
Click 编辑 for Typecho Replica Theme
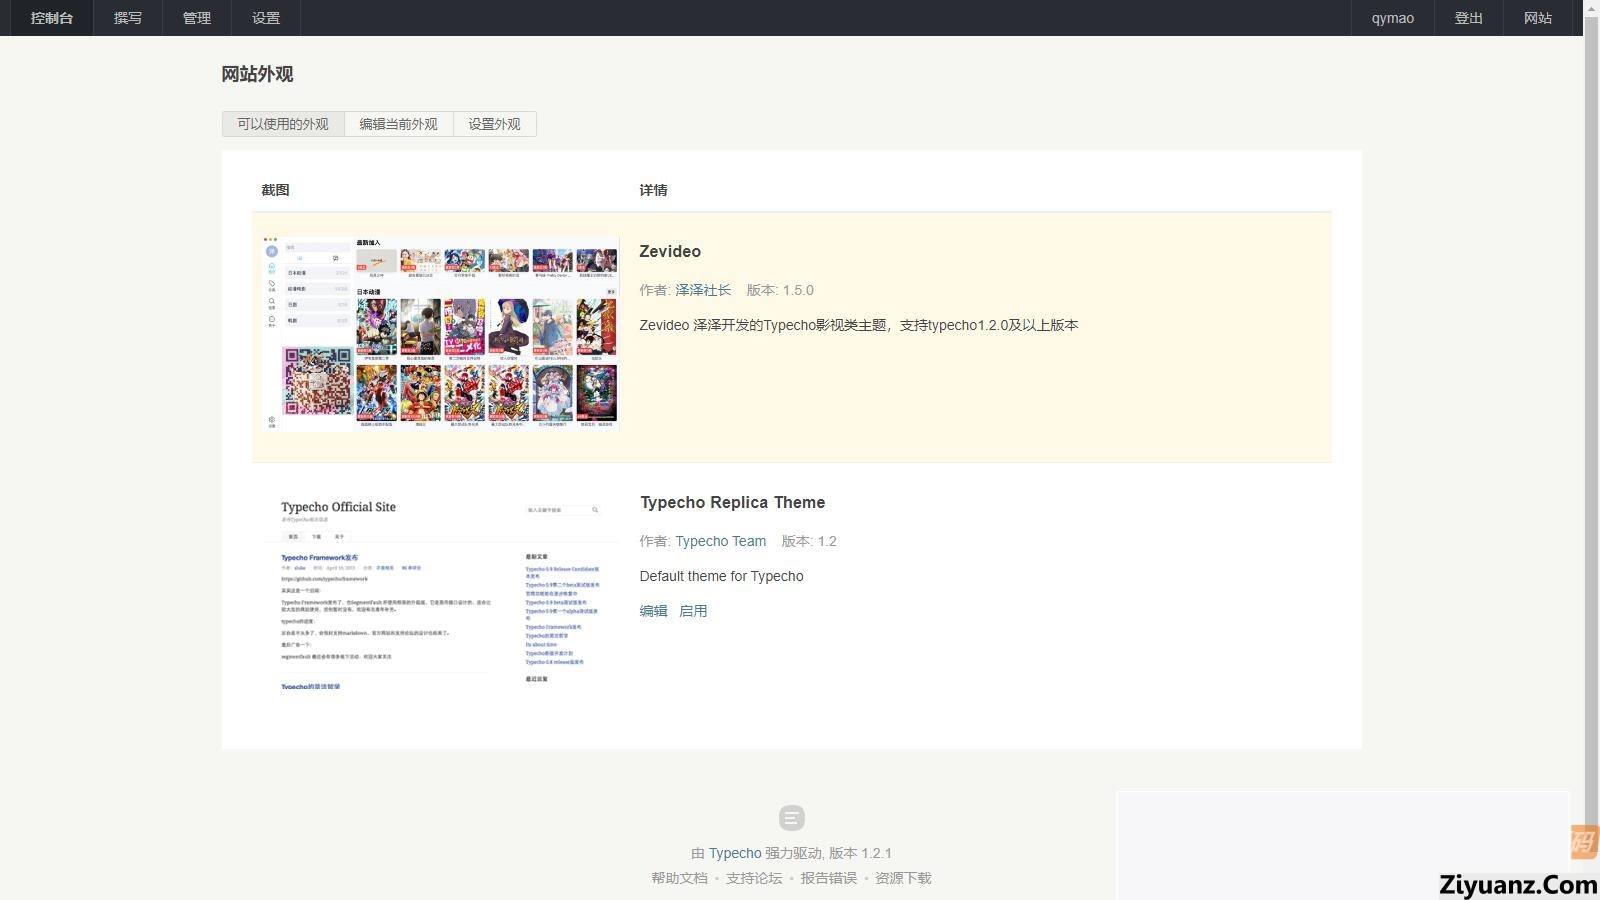point(653,611)
